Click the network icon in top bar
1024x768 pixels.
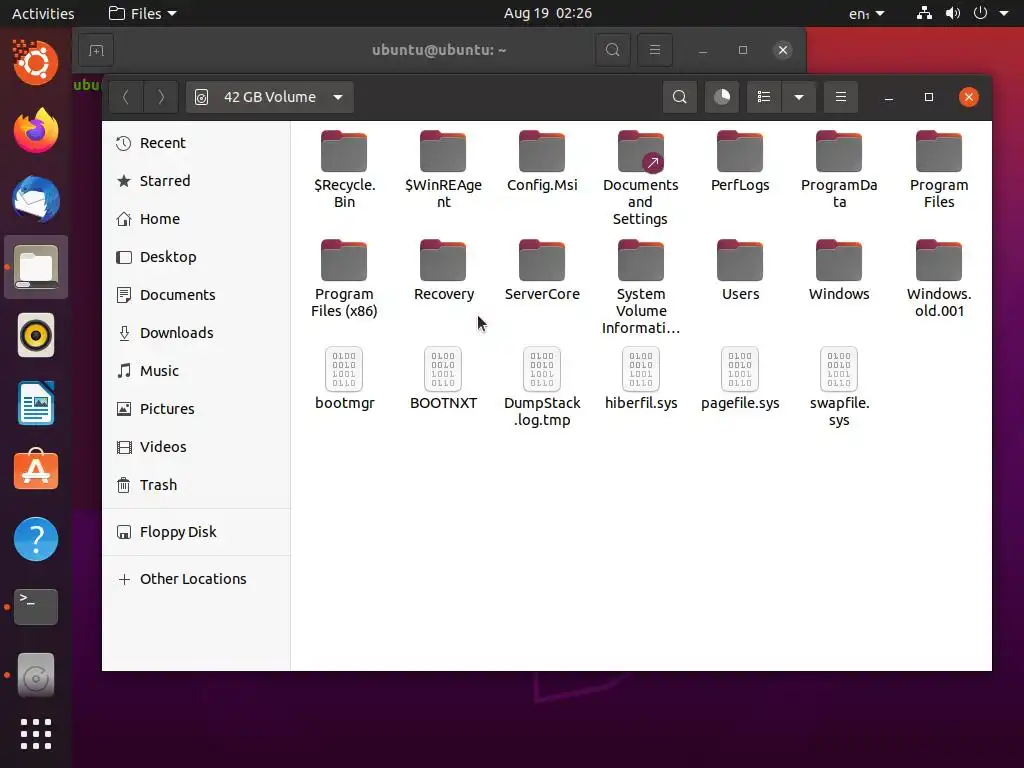(924, 13)
